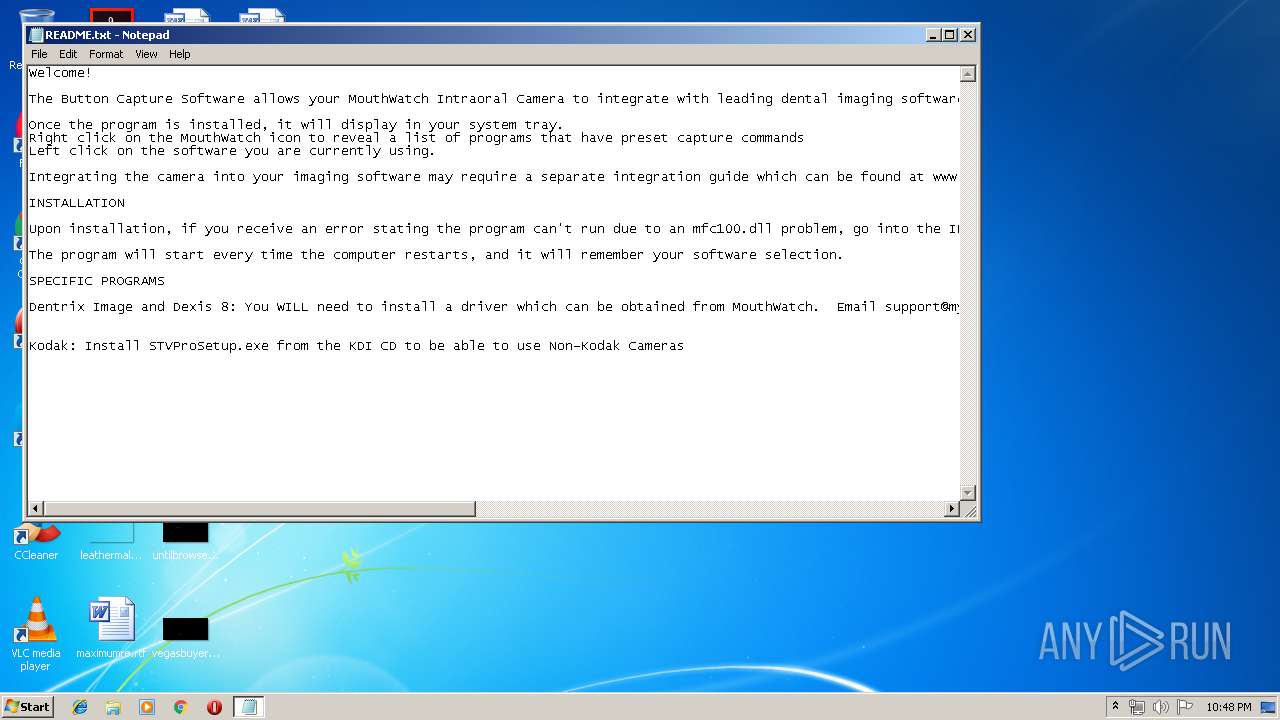Click the Notepad taskbar button
Image resolution: width=1280 pixels, height=720 pixels.
pyautogui.click(x=249, y=707)
